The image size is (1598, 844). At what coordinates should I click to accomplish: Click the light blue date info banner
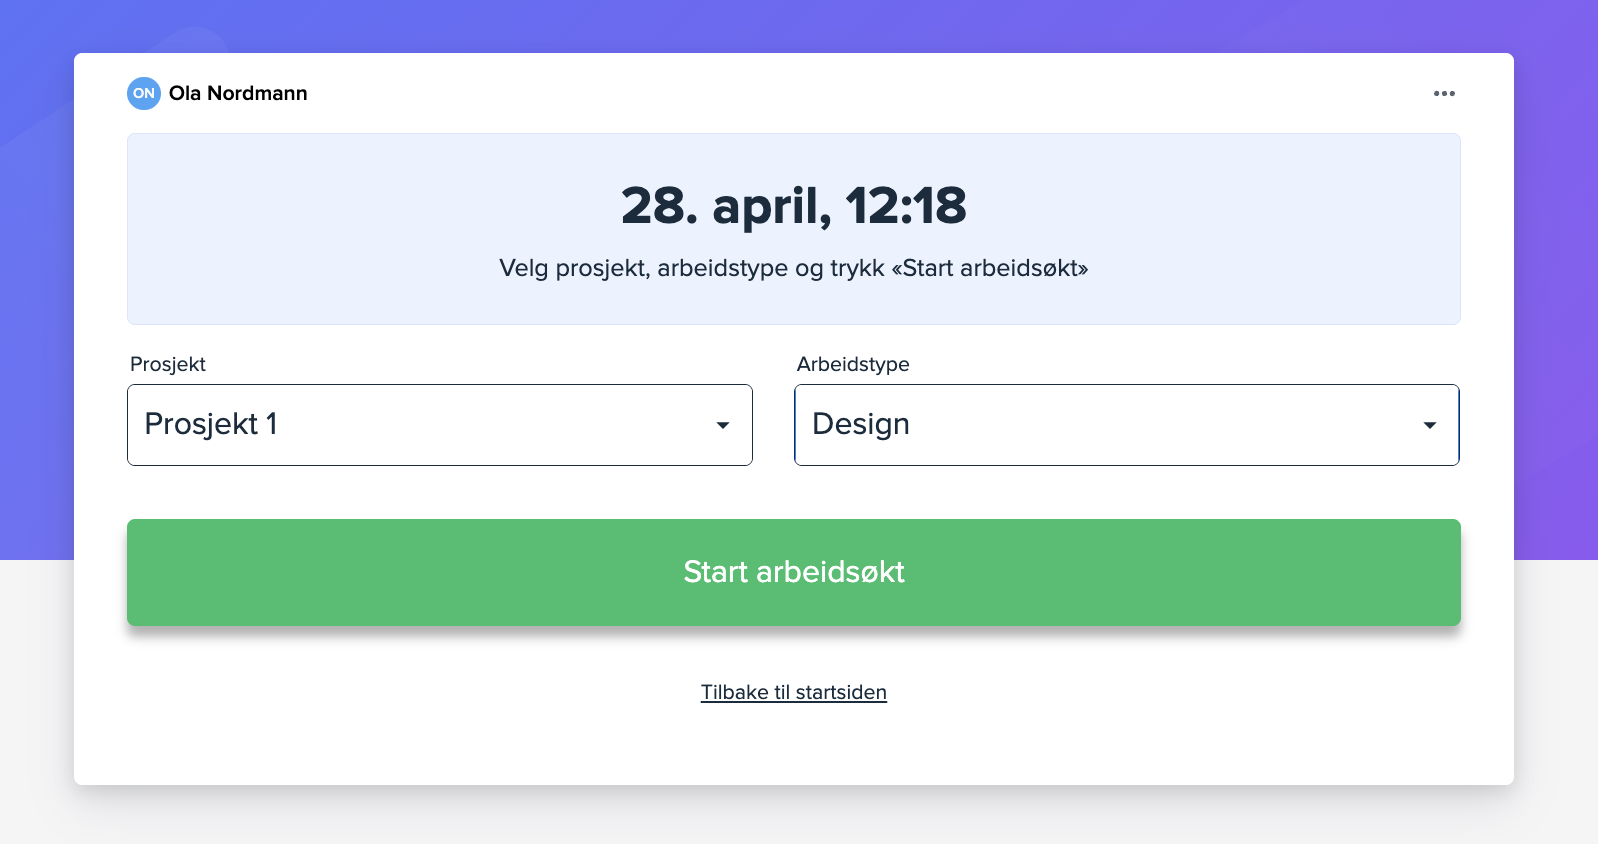click(794, 229)
